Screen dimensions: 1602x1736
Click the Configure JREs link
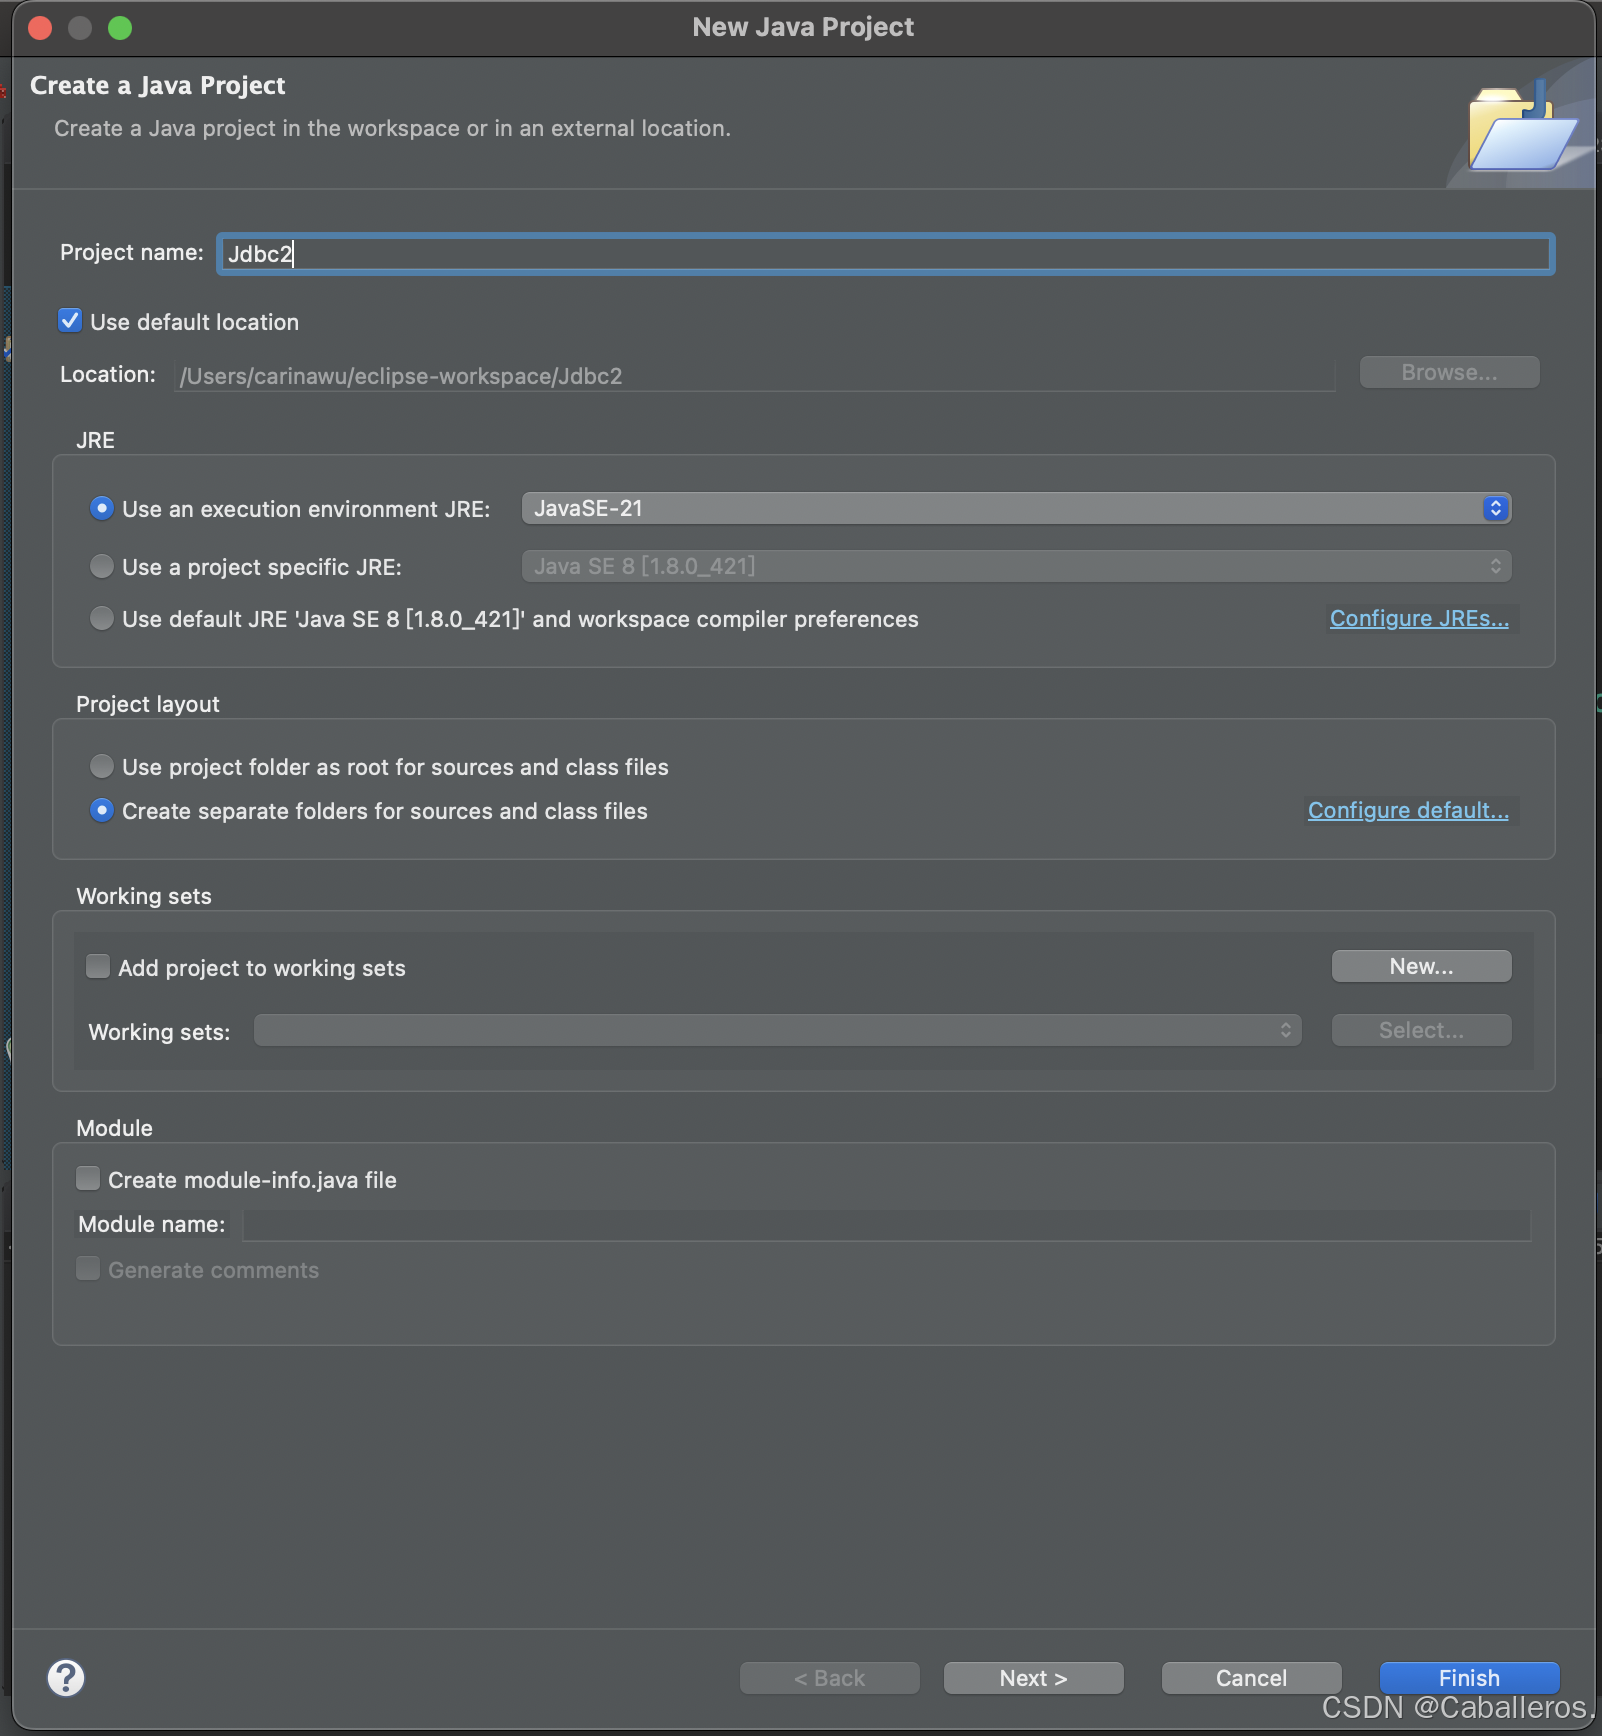(1418, 618)
